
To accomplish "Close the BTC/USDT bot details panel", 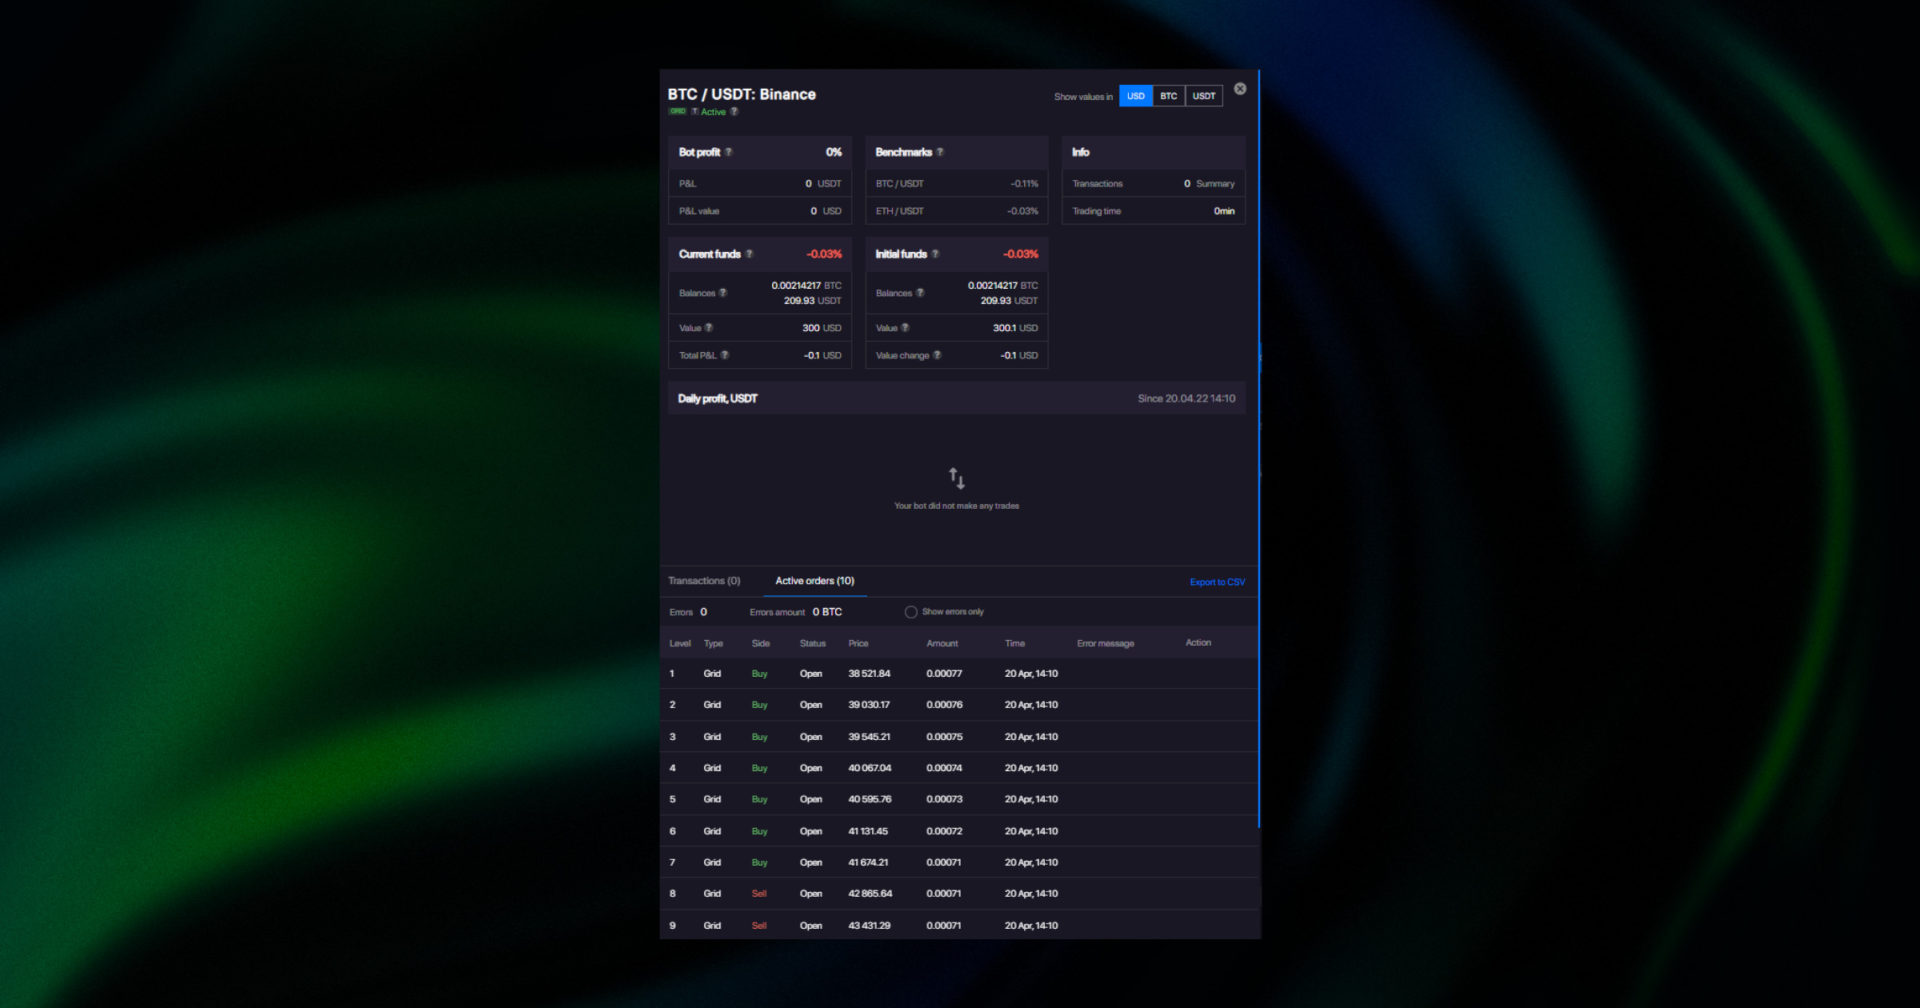I will (x=1240, y=89).
